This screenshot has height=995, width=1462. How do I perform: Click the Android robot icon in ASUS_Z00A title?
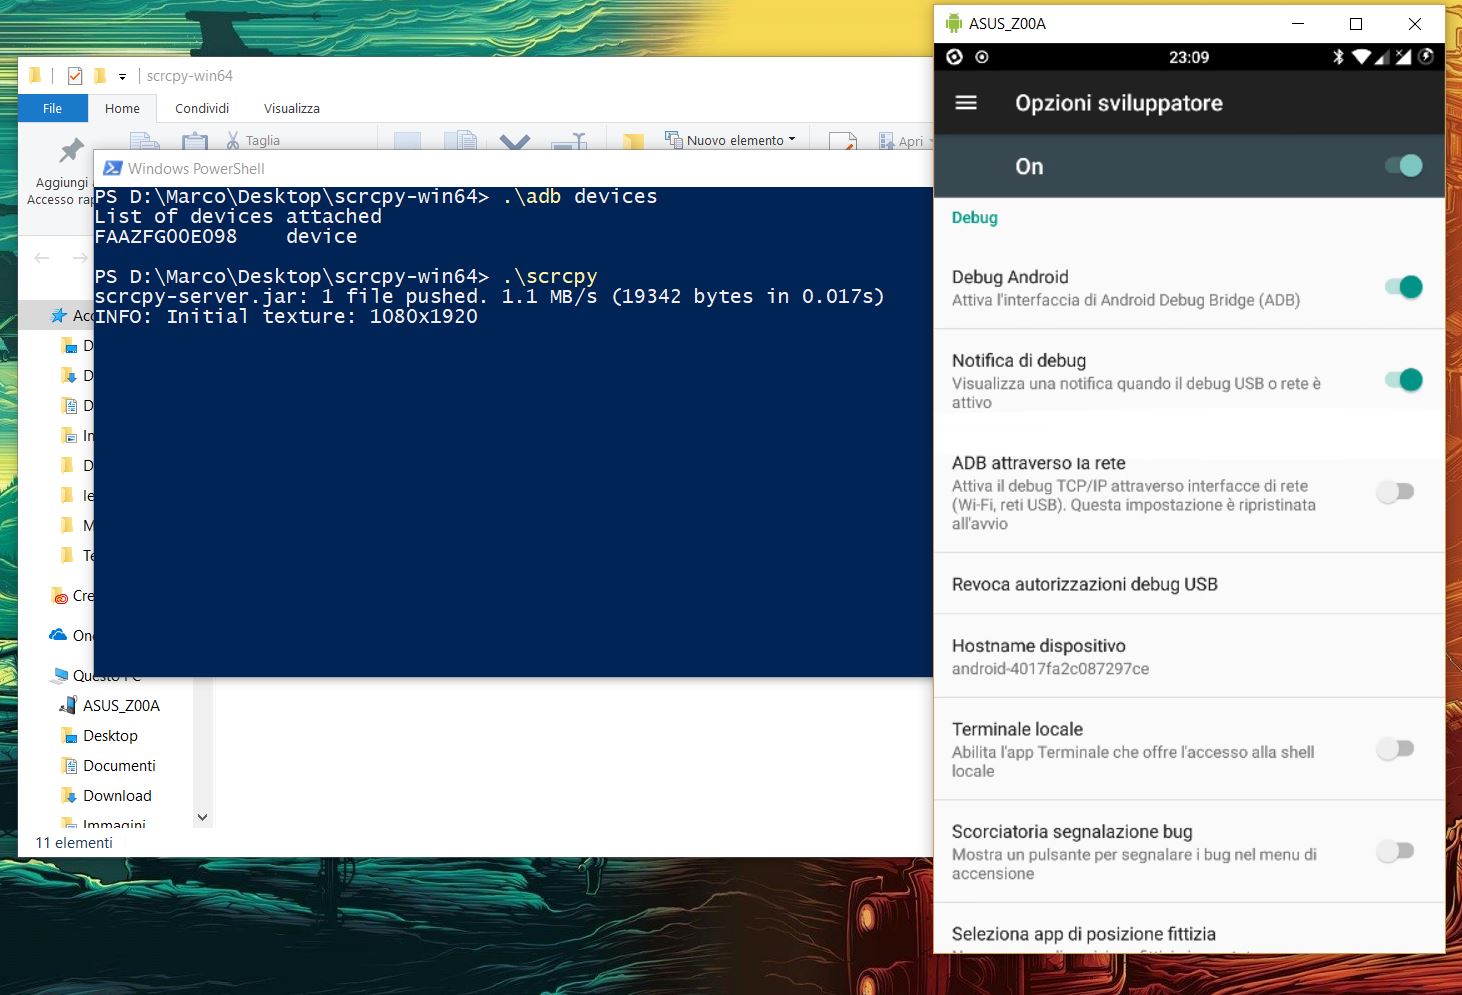[x=953, y=23]
